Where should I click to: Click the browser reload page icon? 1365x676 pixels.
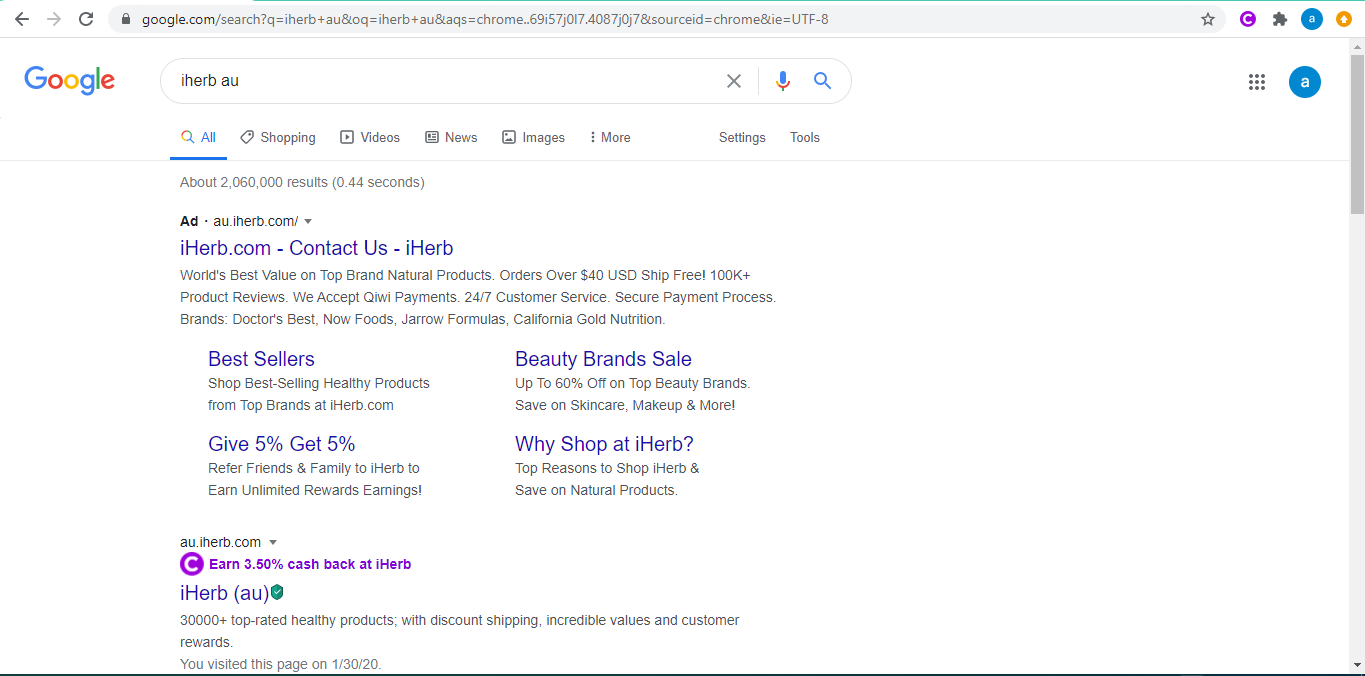coord(86,19)
